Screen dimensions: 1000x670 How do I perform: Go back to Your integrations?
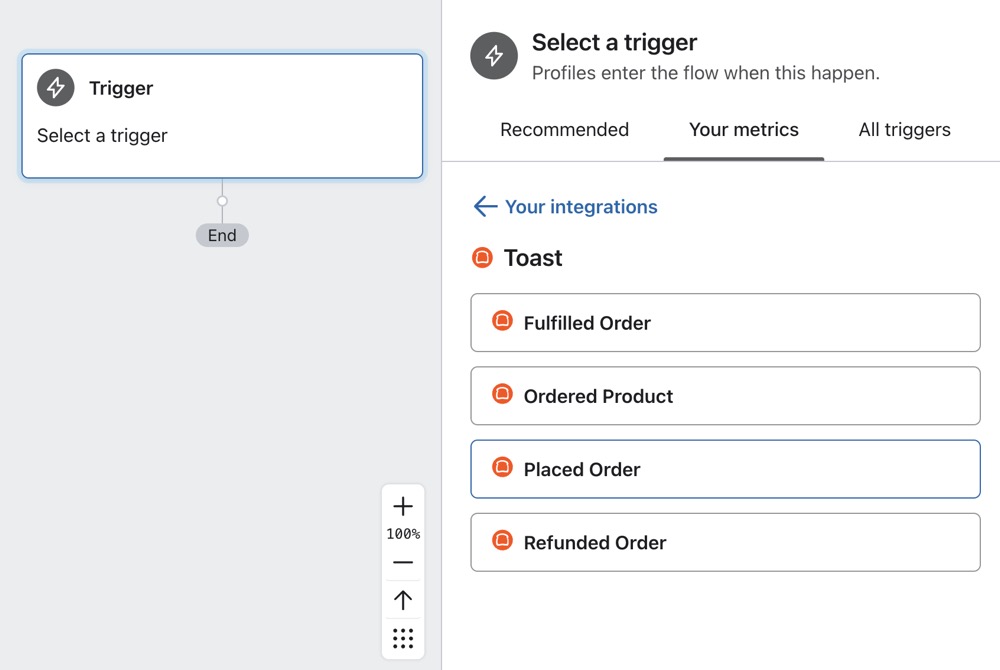[581, 207]
